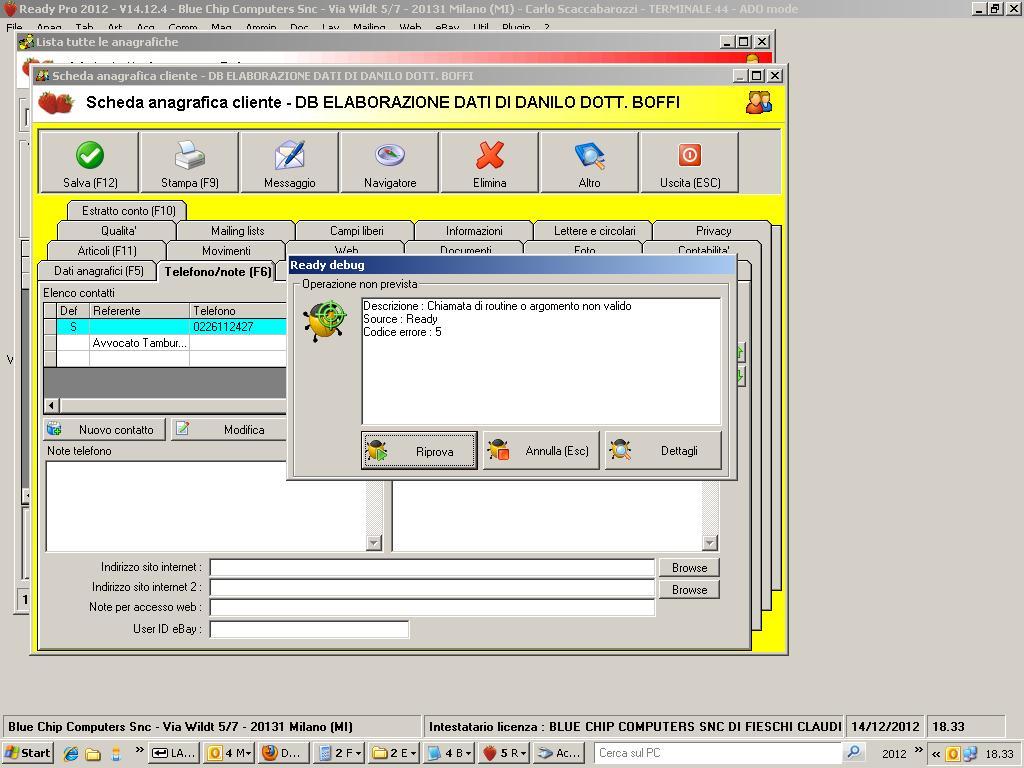Screen dimensions: 1024x768
Task: Open error Dettagli in Ready debug
Action: (663, 450)
